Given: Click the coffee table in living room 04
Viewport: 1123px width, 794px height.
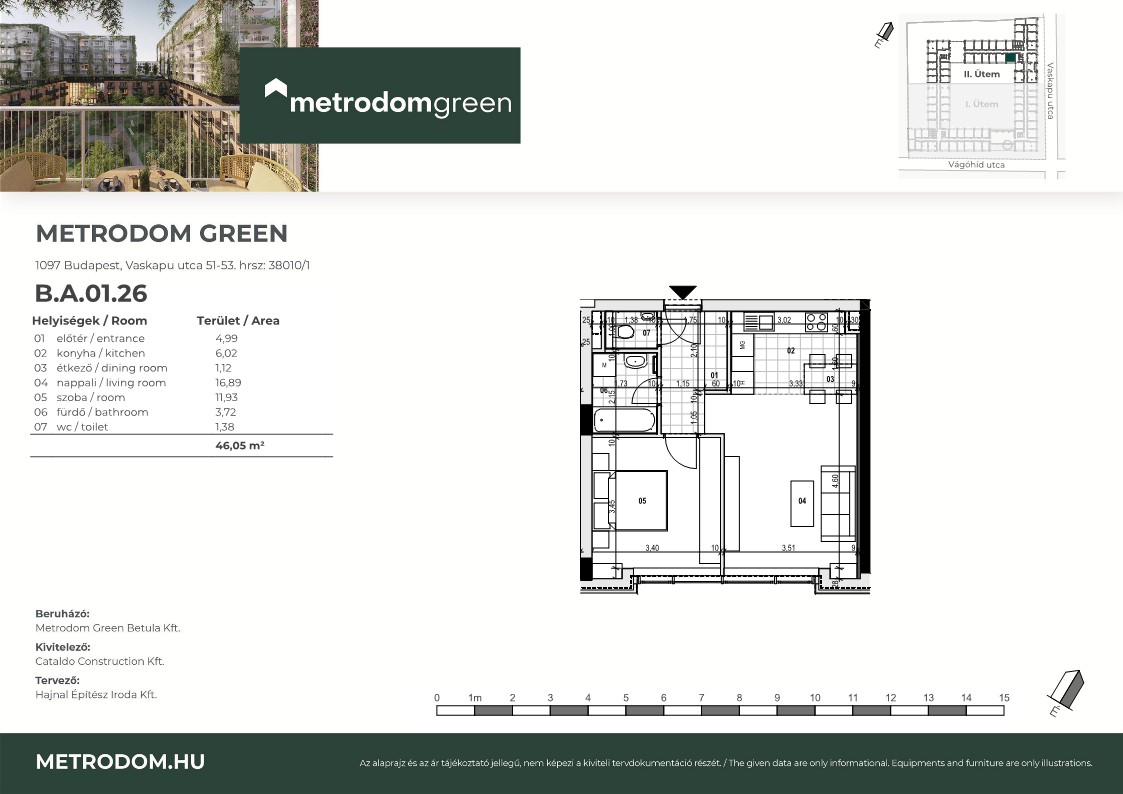Looking at the screenshot, I should [x=801, y=506].
